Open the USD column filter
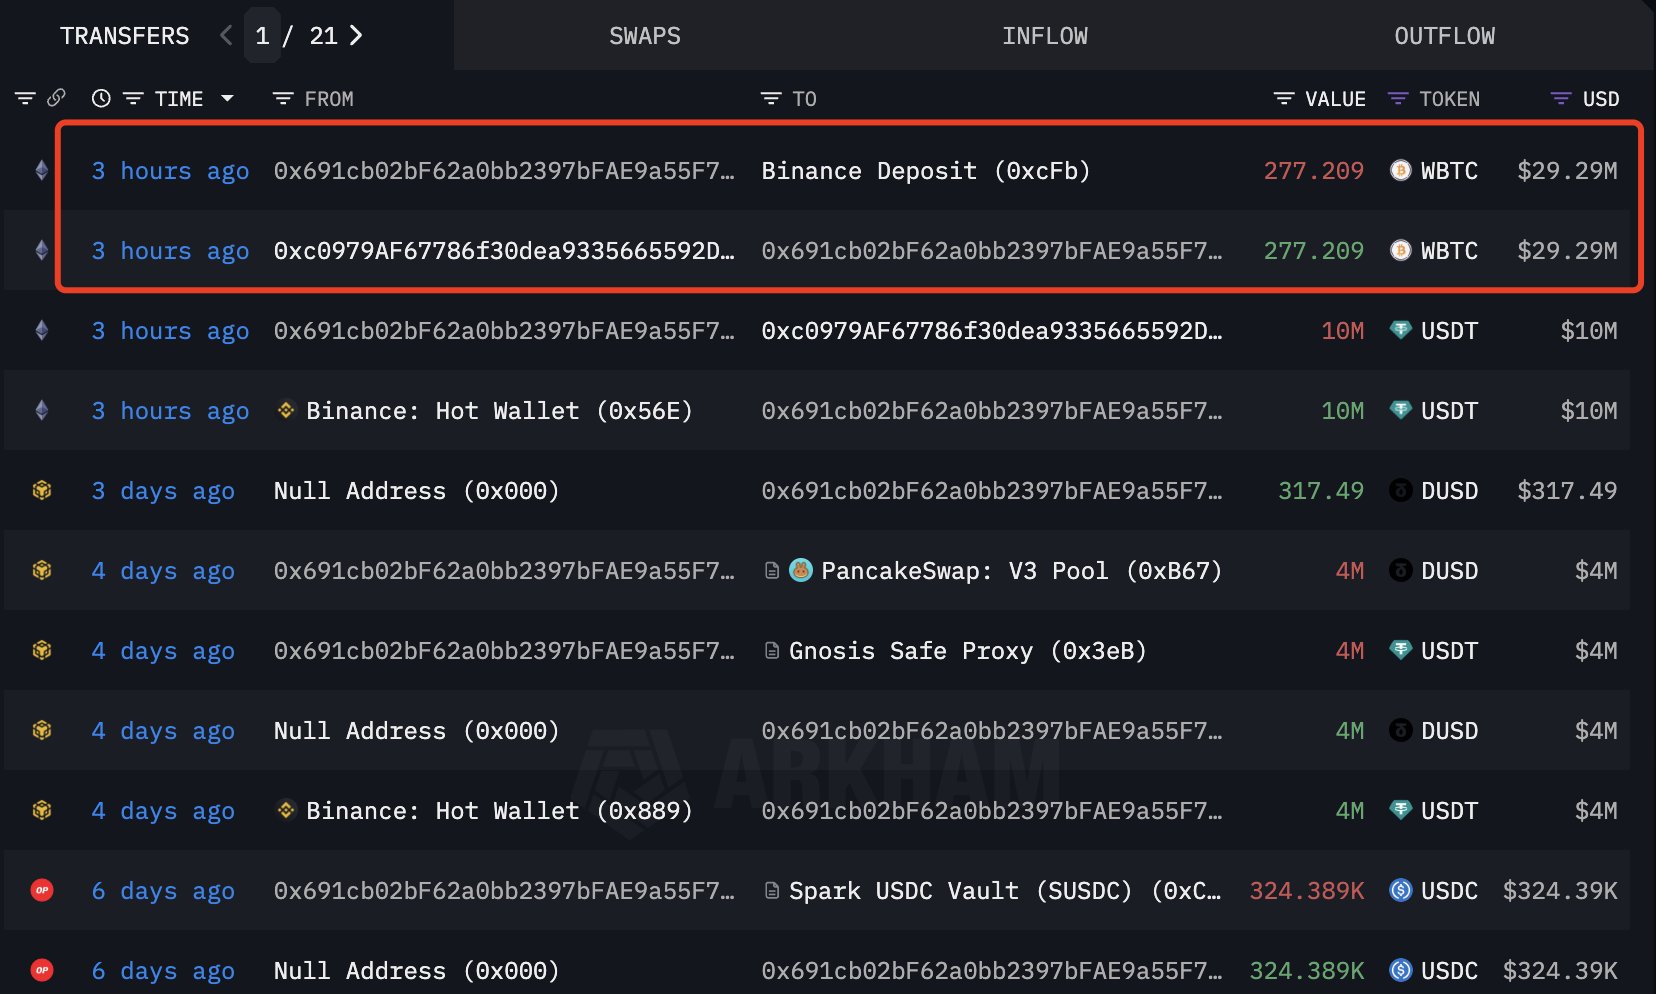 tap(1561, 98)
